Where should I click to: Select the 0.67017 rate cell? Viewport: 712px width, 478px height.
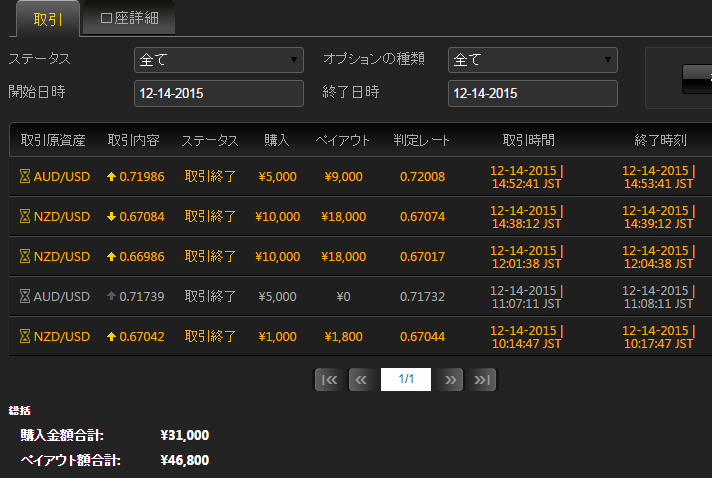[x=422, y=256]
